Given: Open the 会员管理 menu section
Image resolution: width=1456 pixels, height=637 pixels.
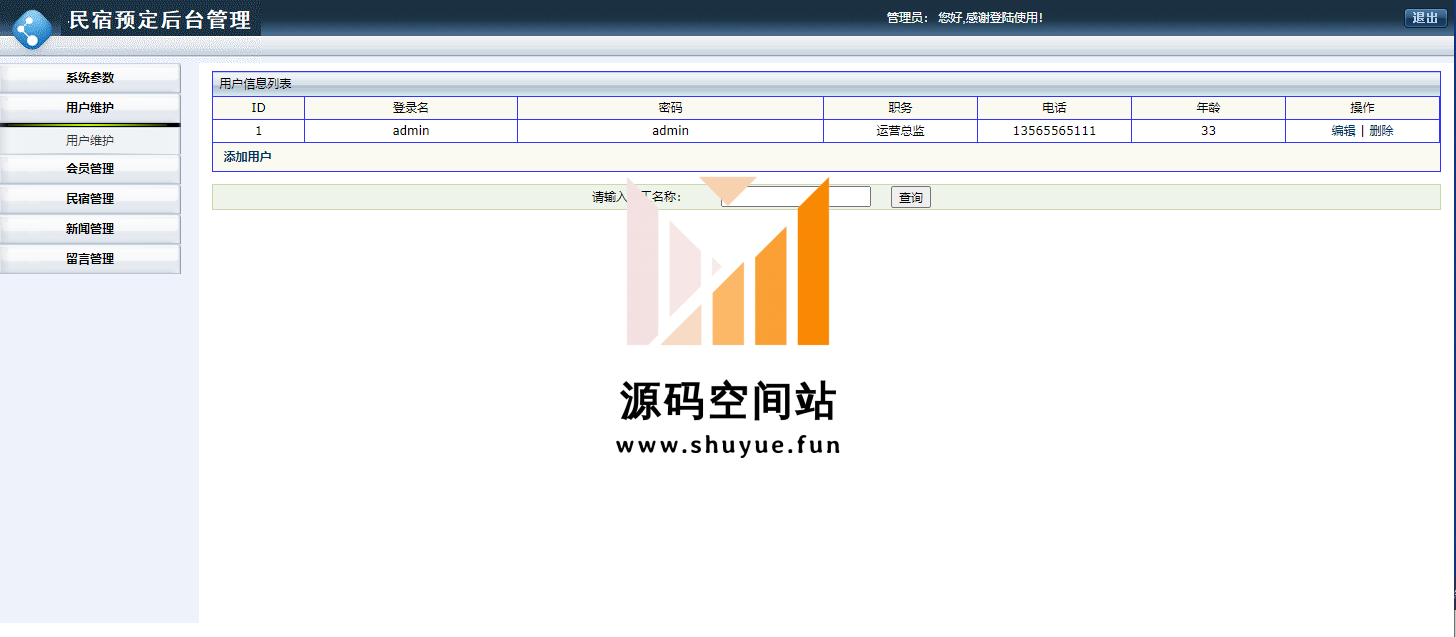Looking at the screenshot, I should click(90, 169).
